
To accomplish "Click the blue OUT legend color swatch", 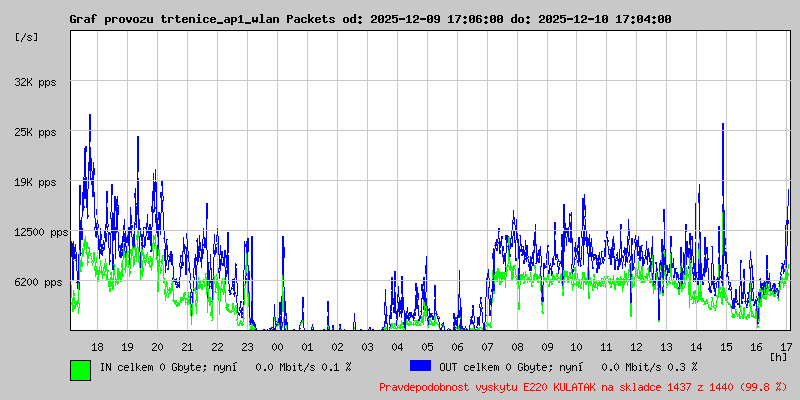I will click(x=420, y=366).
